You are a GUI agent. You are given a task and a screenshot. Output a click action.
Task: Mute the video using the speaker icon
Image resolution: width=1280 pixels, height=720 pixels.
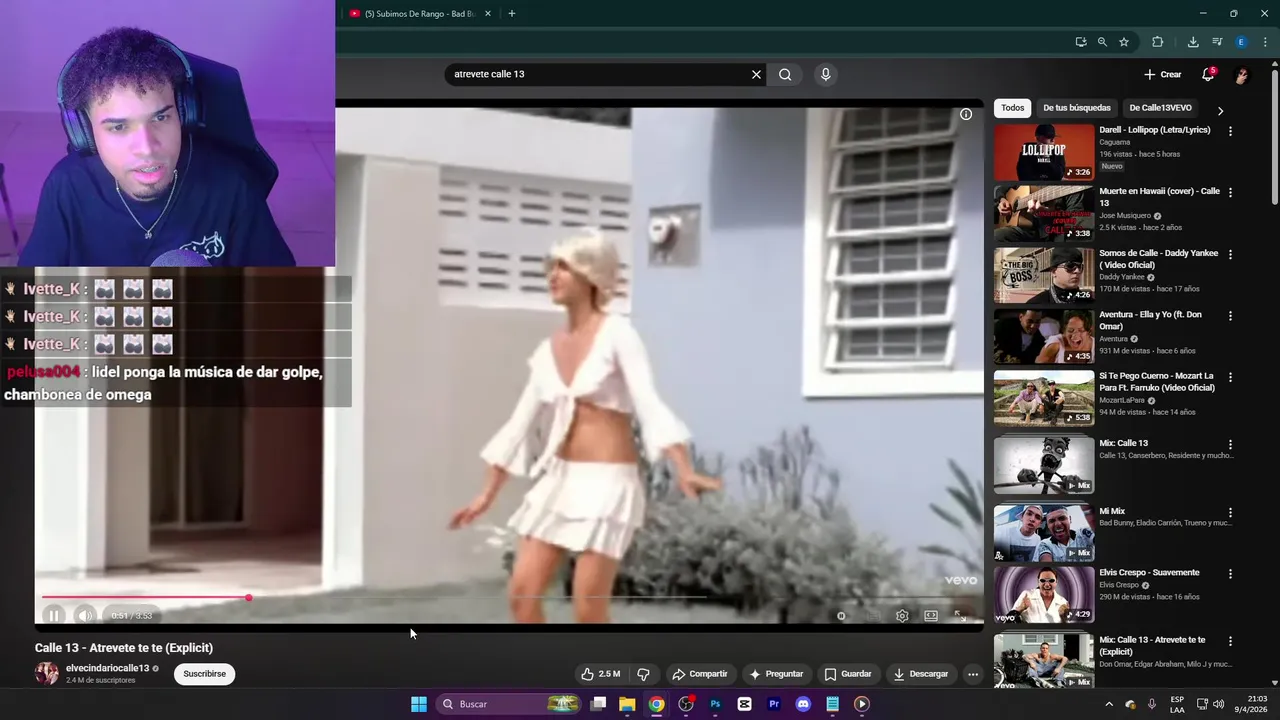(85, 616)
